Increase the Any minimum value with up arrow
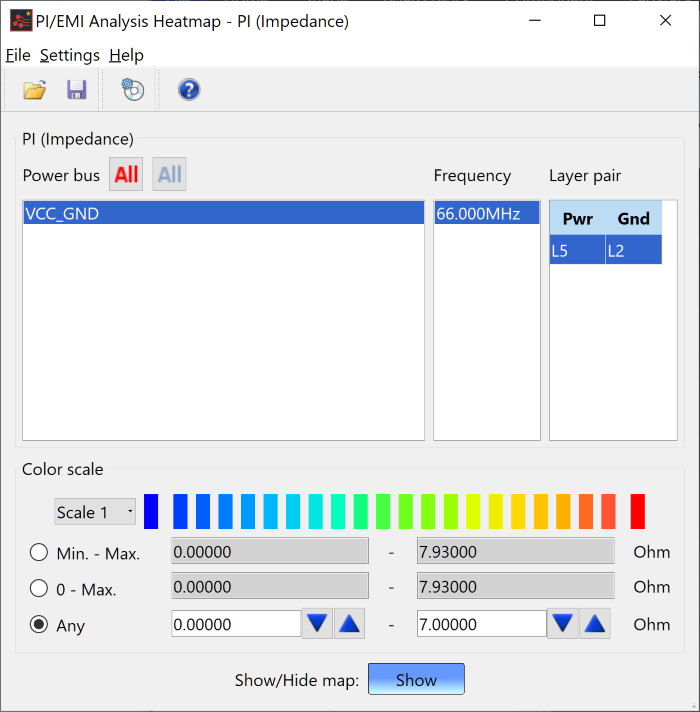The image size is (700, 712). [x=349, y=624]
